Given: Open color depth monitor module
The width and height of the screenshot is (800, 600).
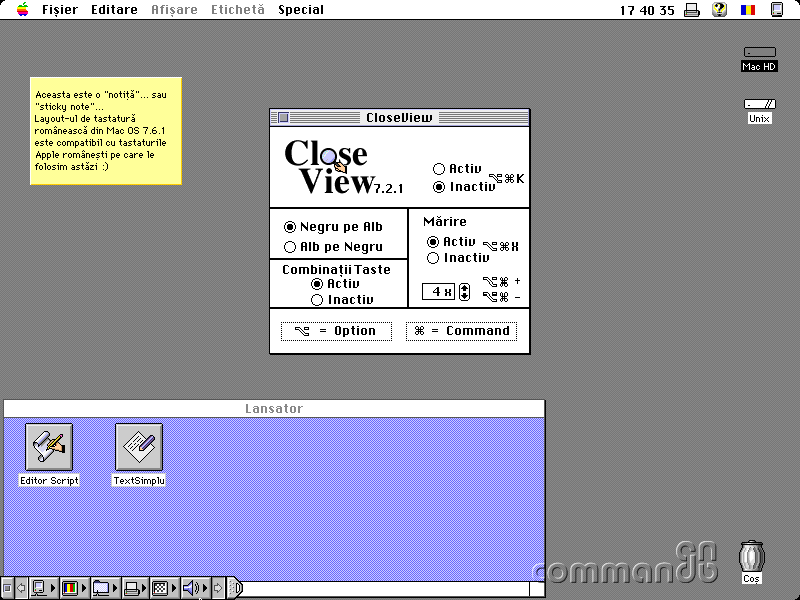Looking at the screenshot, I should [x=74, y=588].
